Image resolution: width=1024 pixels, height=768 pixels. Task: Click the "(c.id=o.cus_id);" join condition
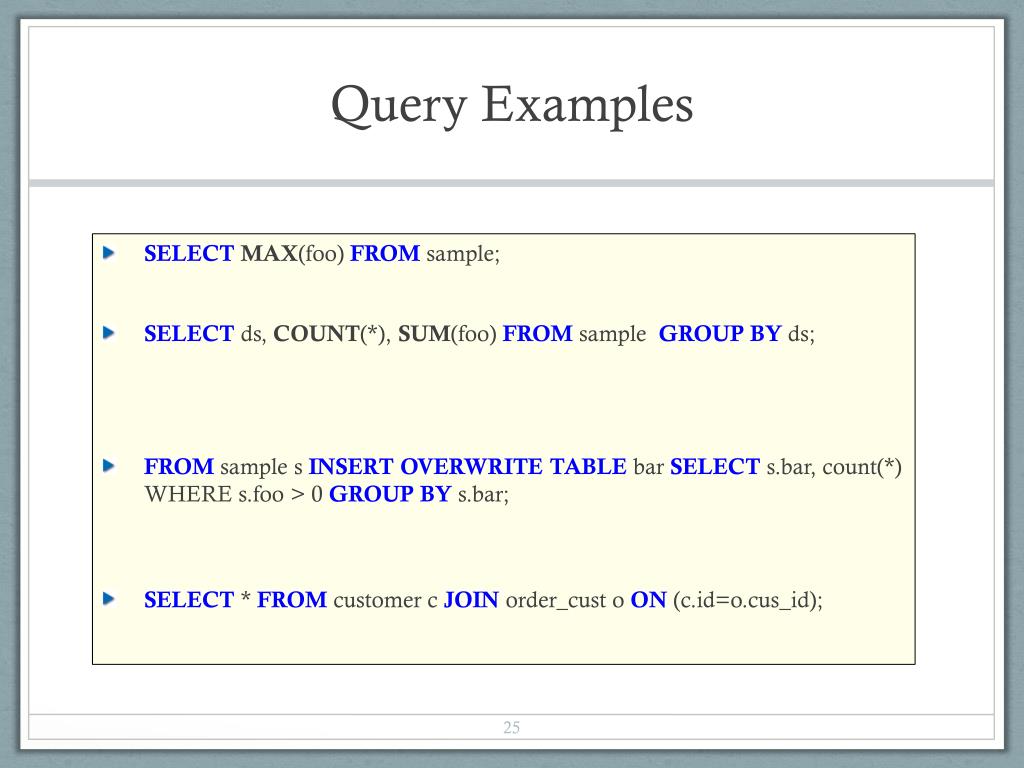748,600
